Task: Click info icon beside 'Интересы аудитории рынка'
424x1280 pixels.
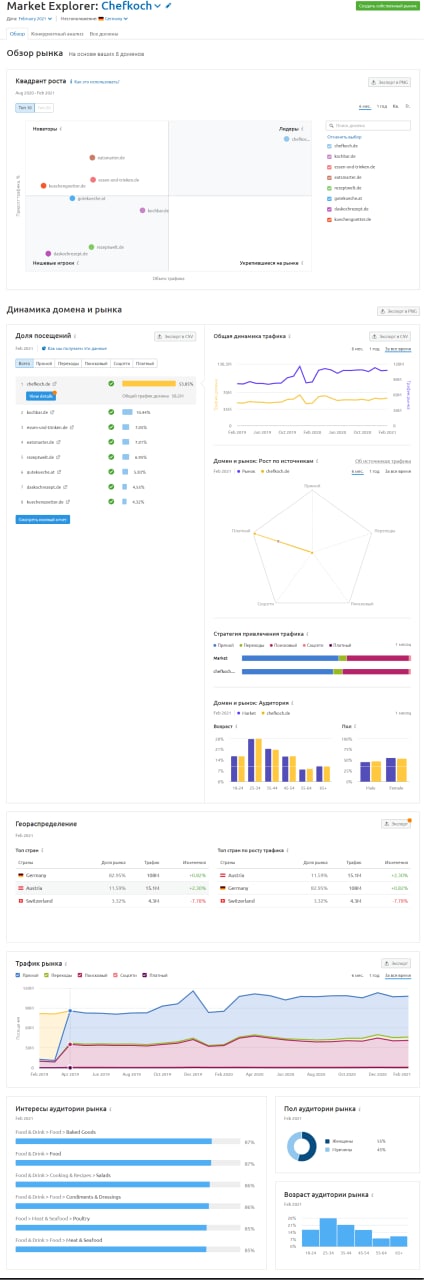Action: pos(109,1108)
